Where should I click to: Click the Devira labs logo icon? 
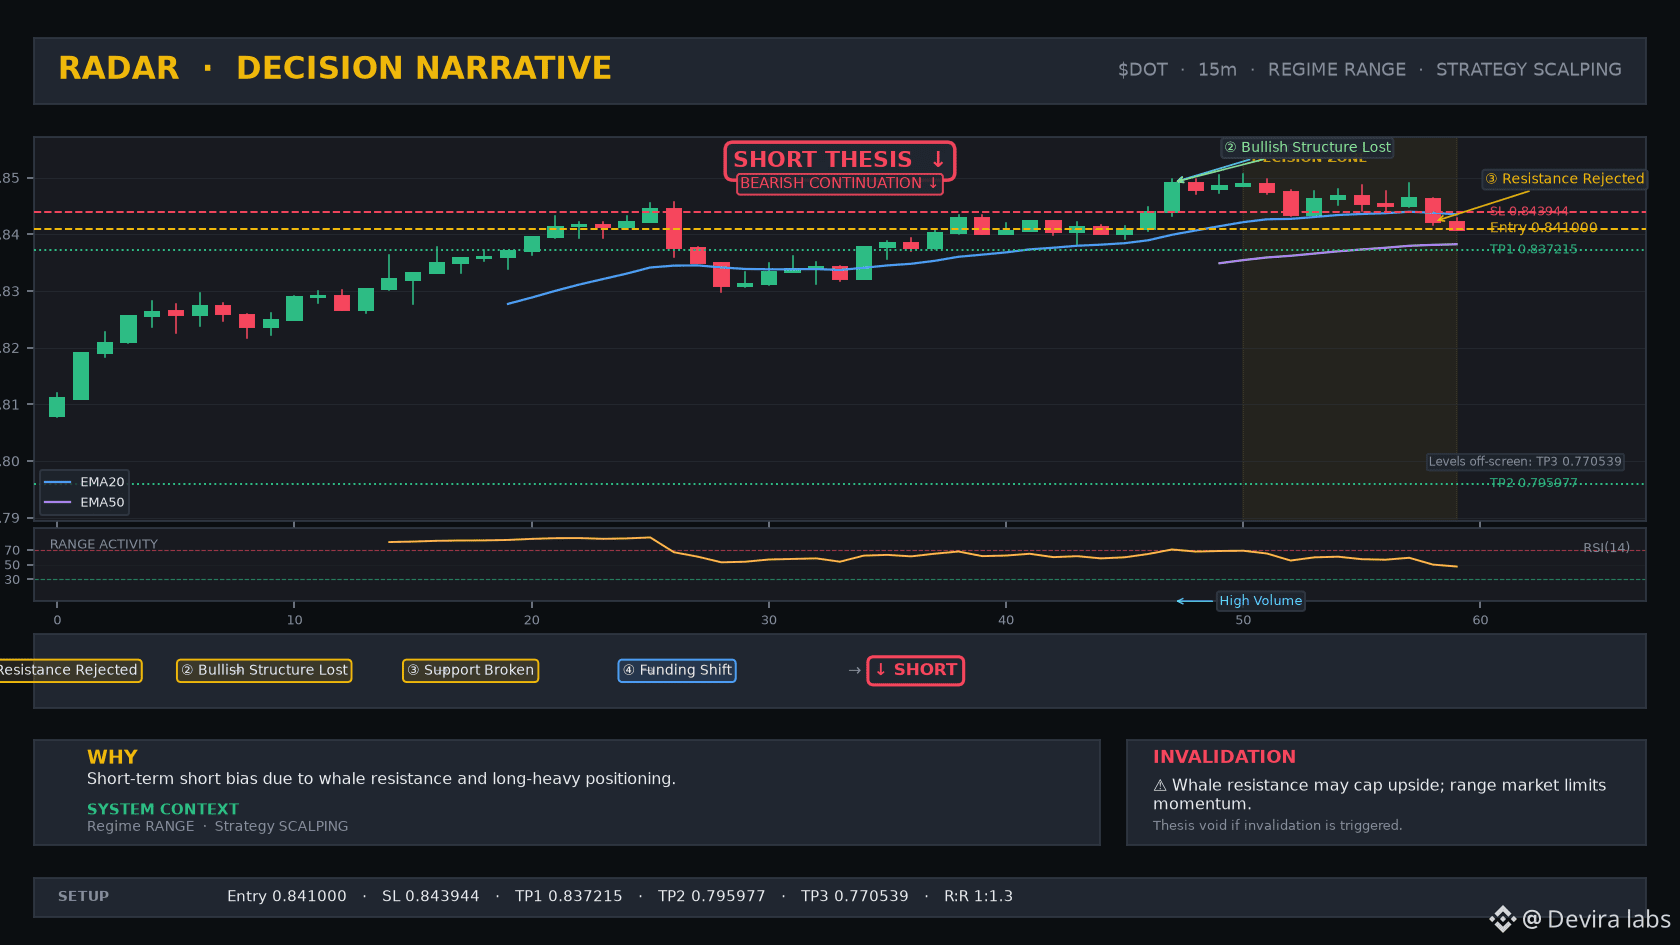click(x=1502, y=919)
